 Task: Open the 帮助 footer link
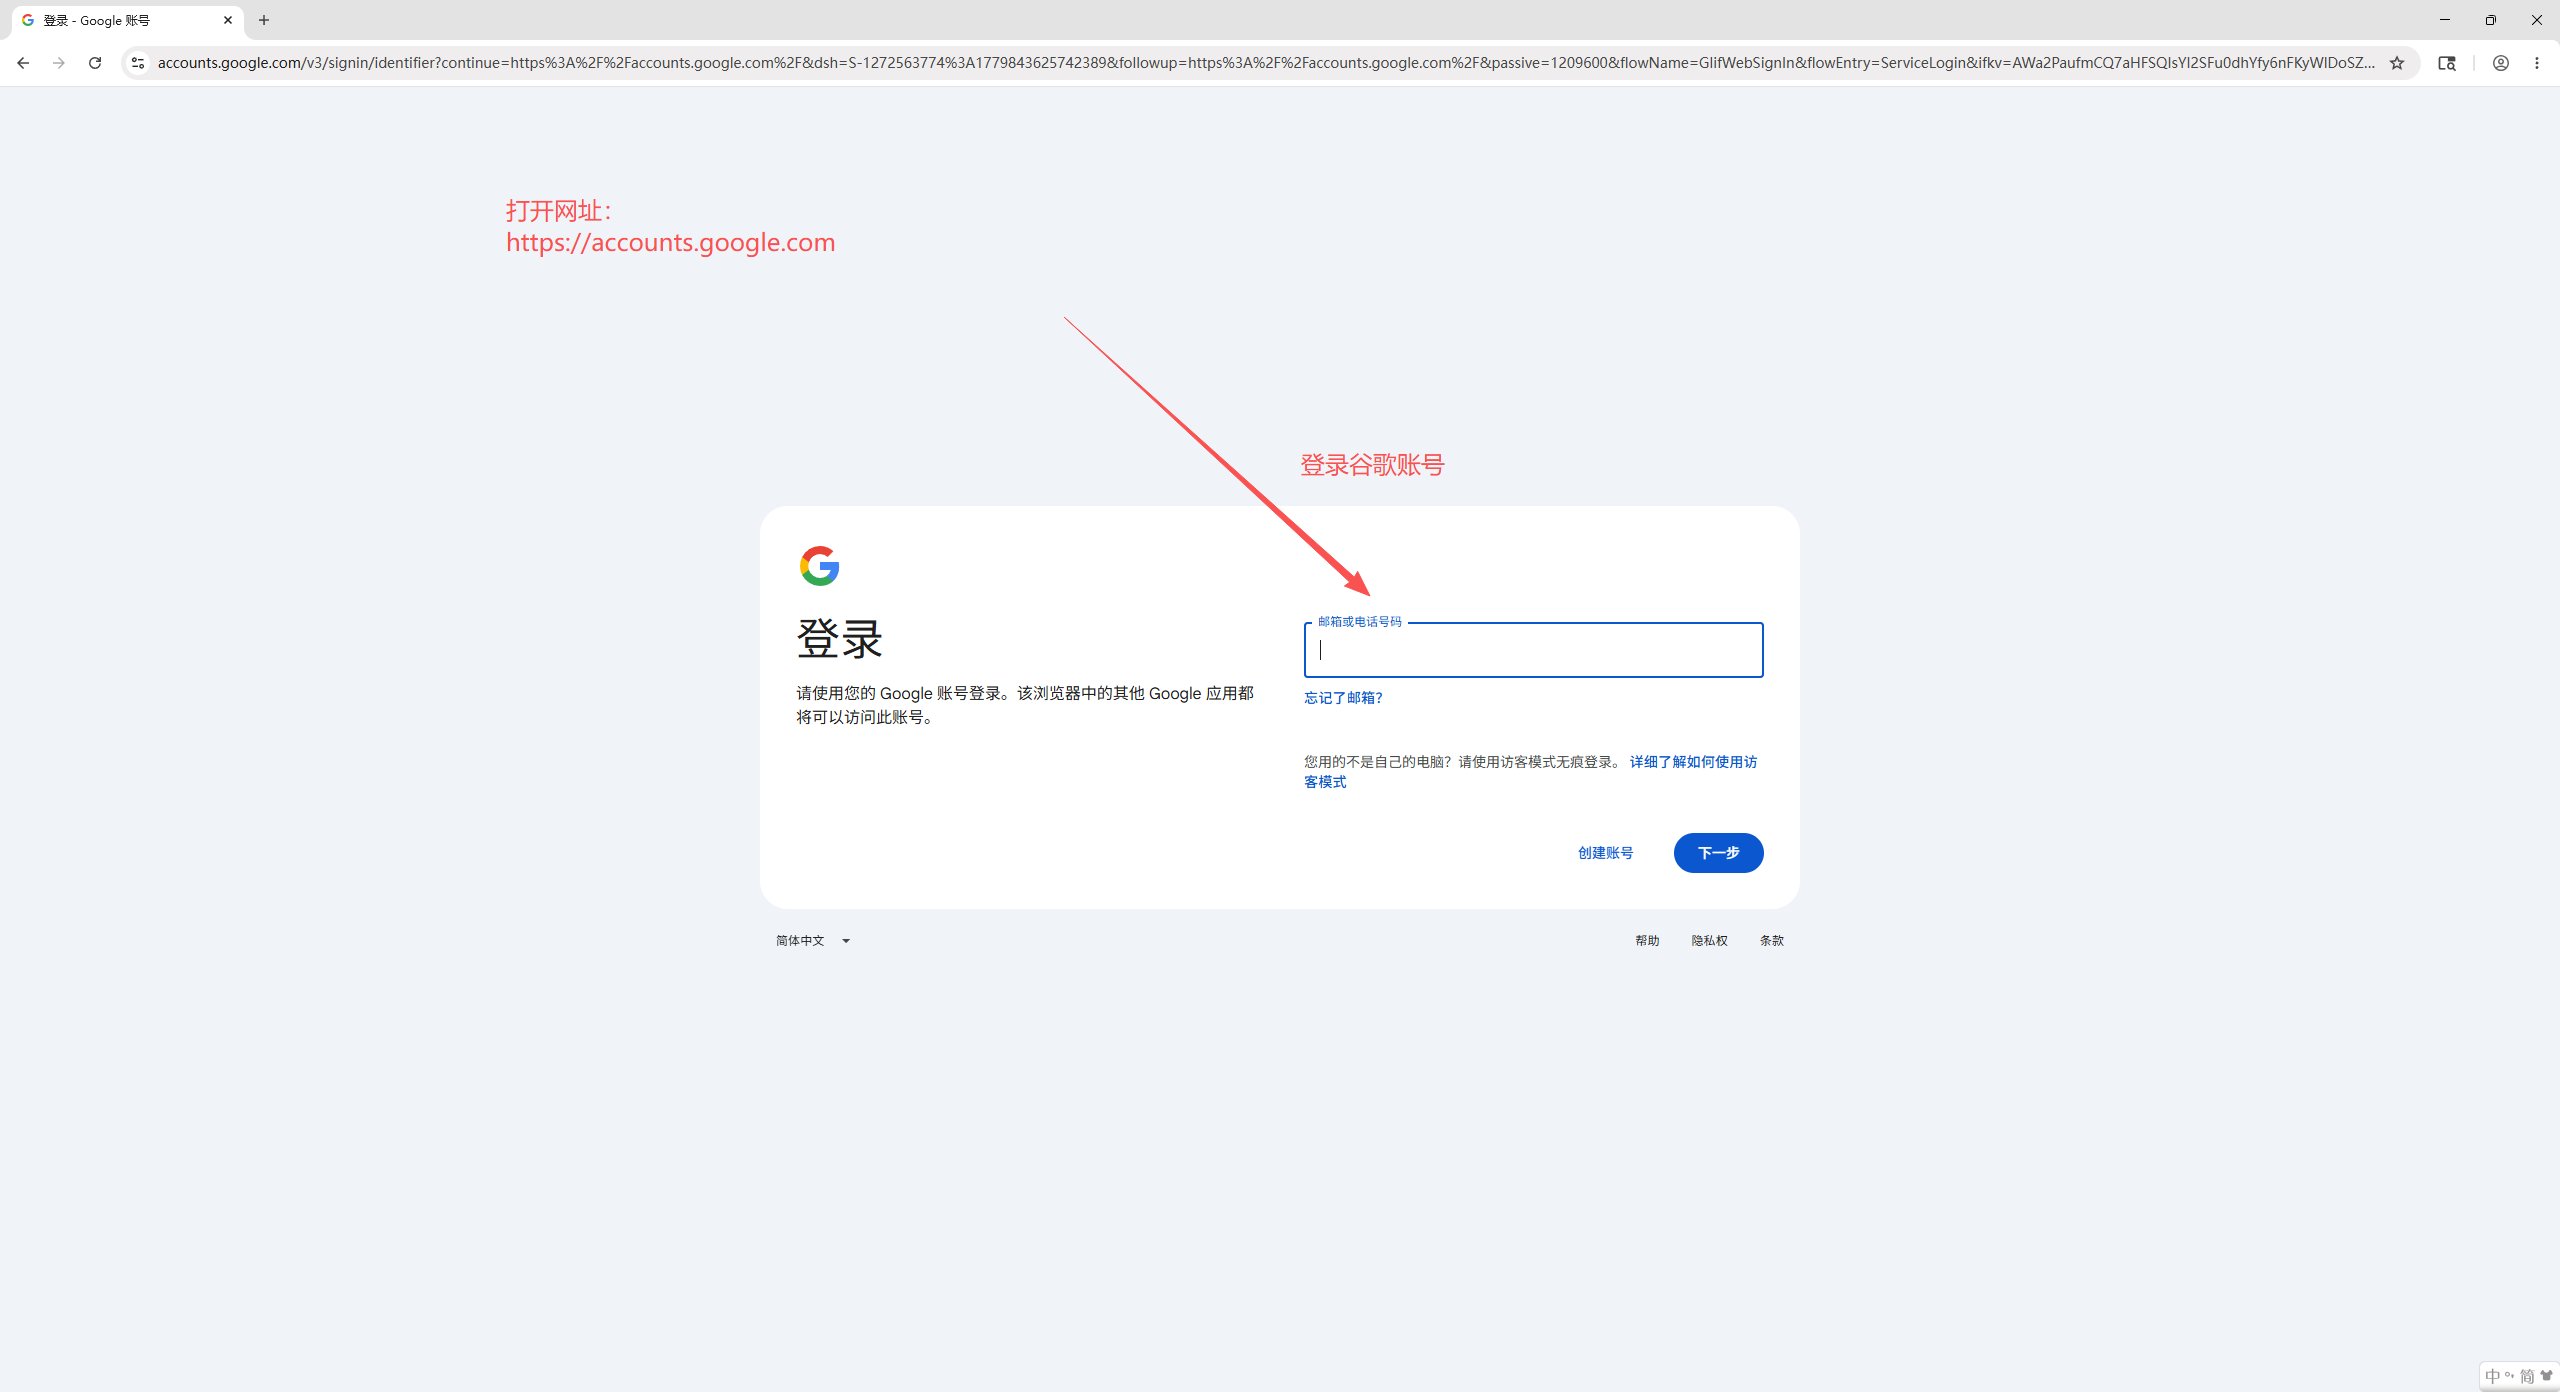tap(1647, 941)
